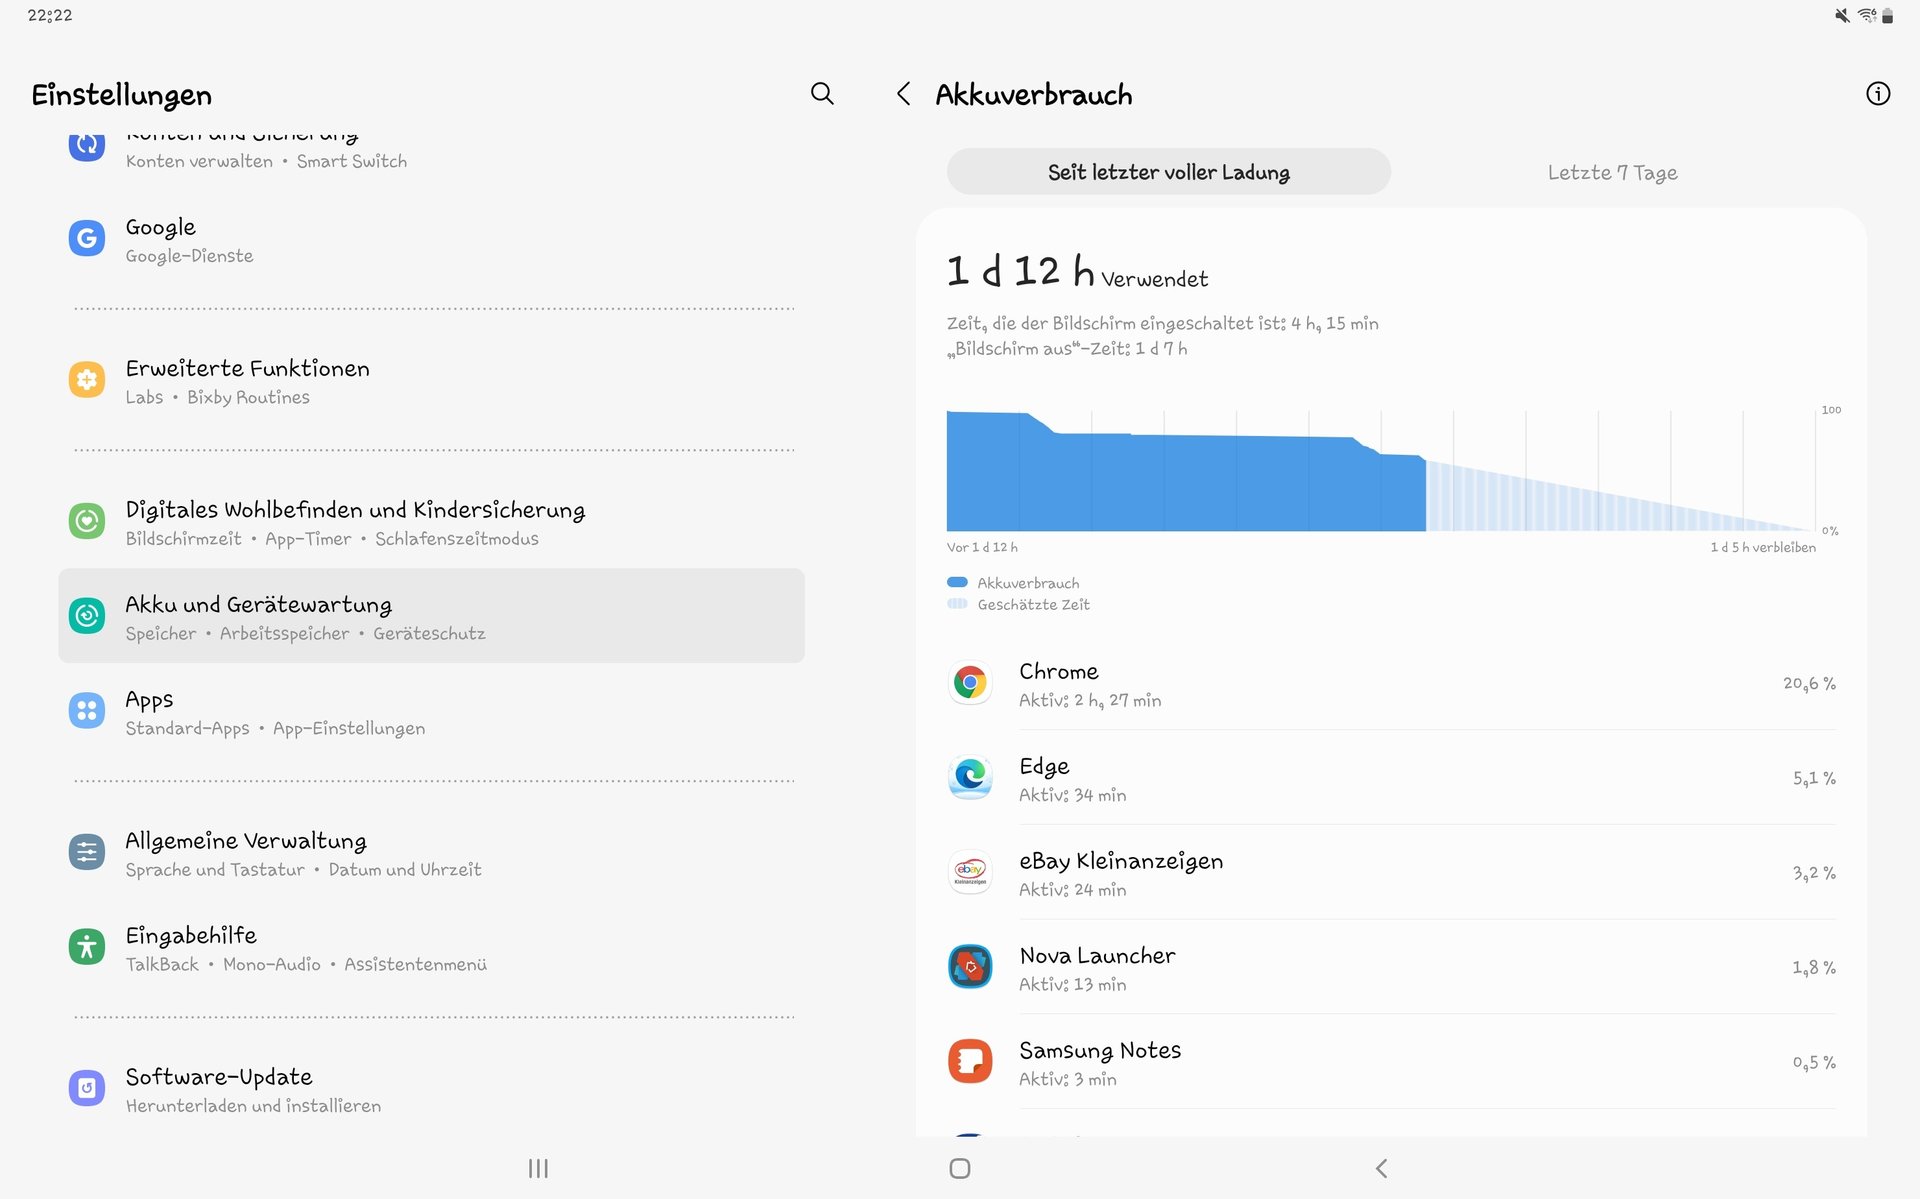Tap the system back navigation button
Image resolution: width=1920 pixels, height=1199 pixels.
(1381, 1168)
